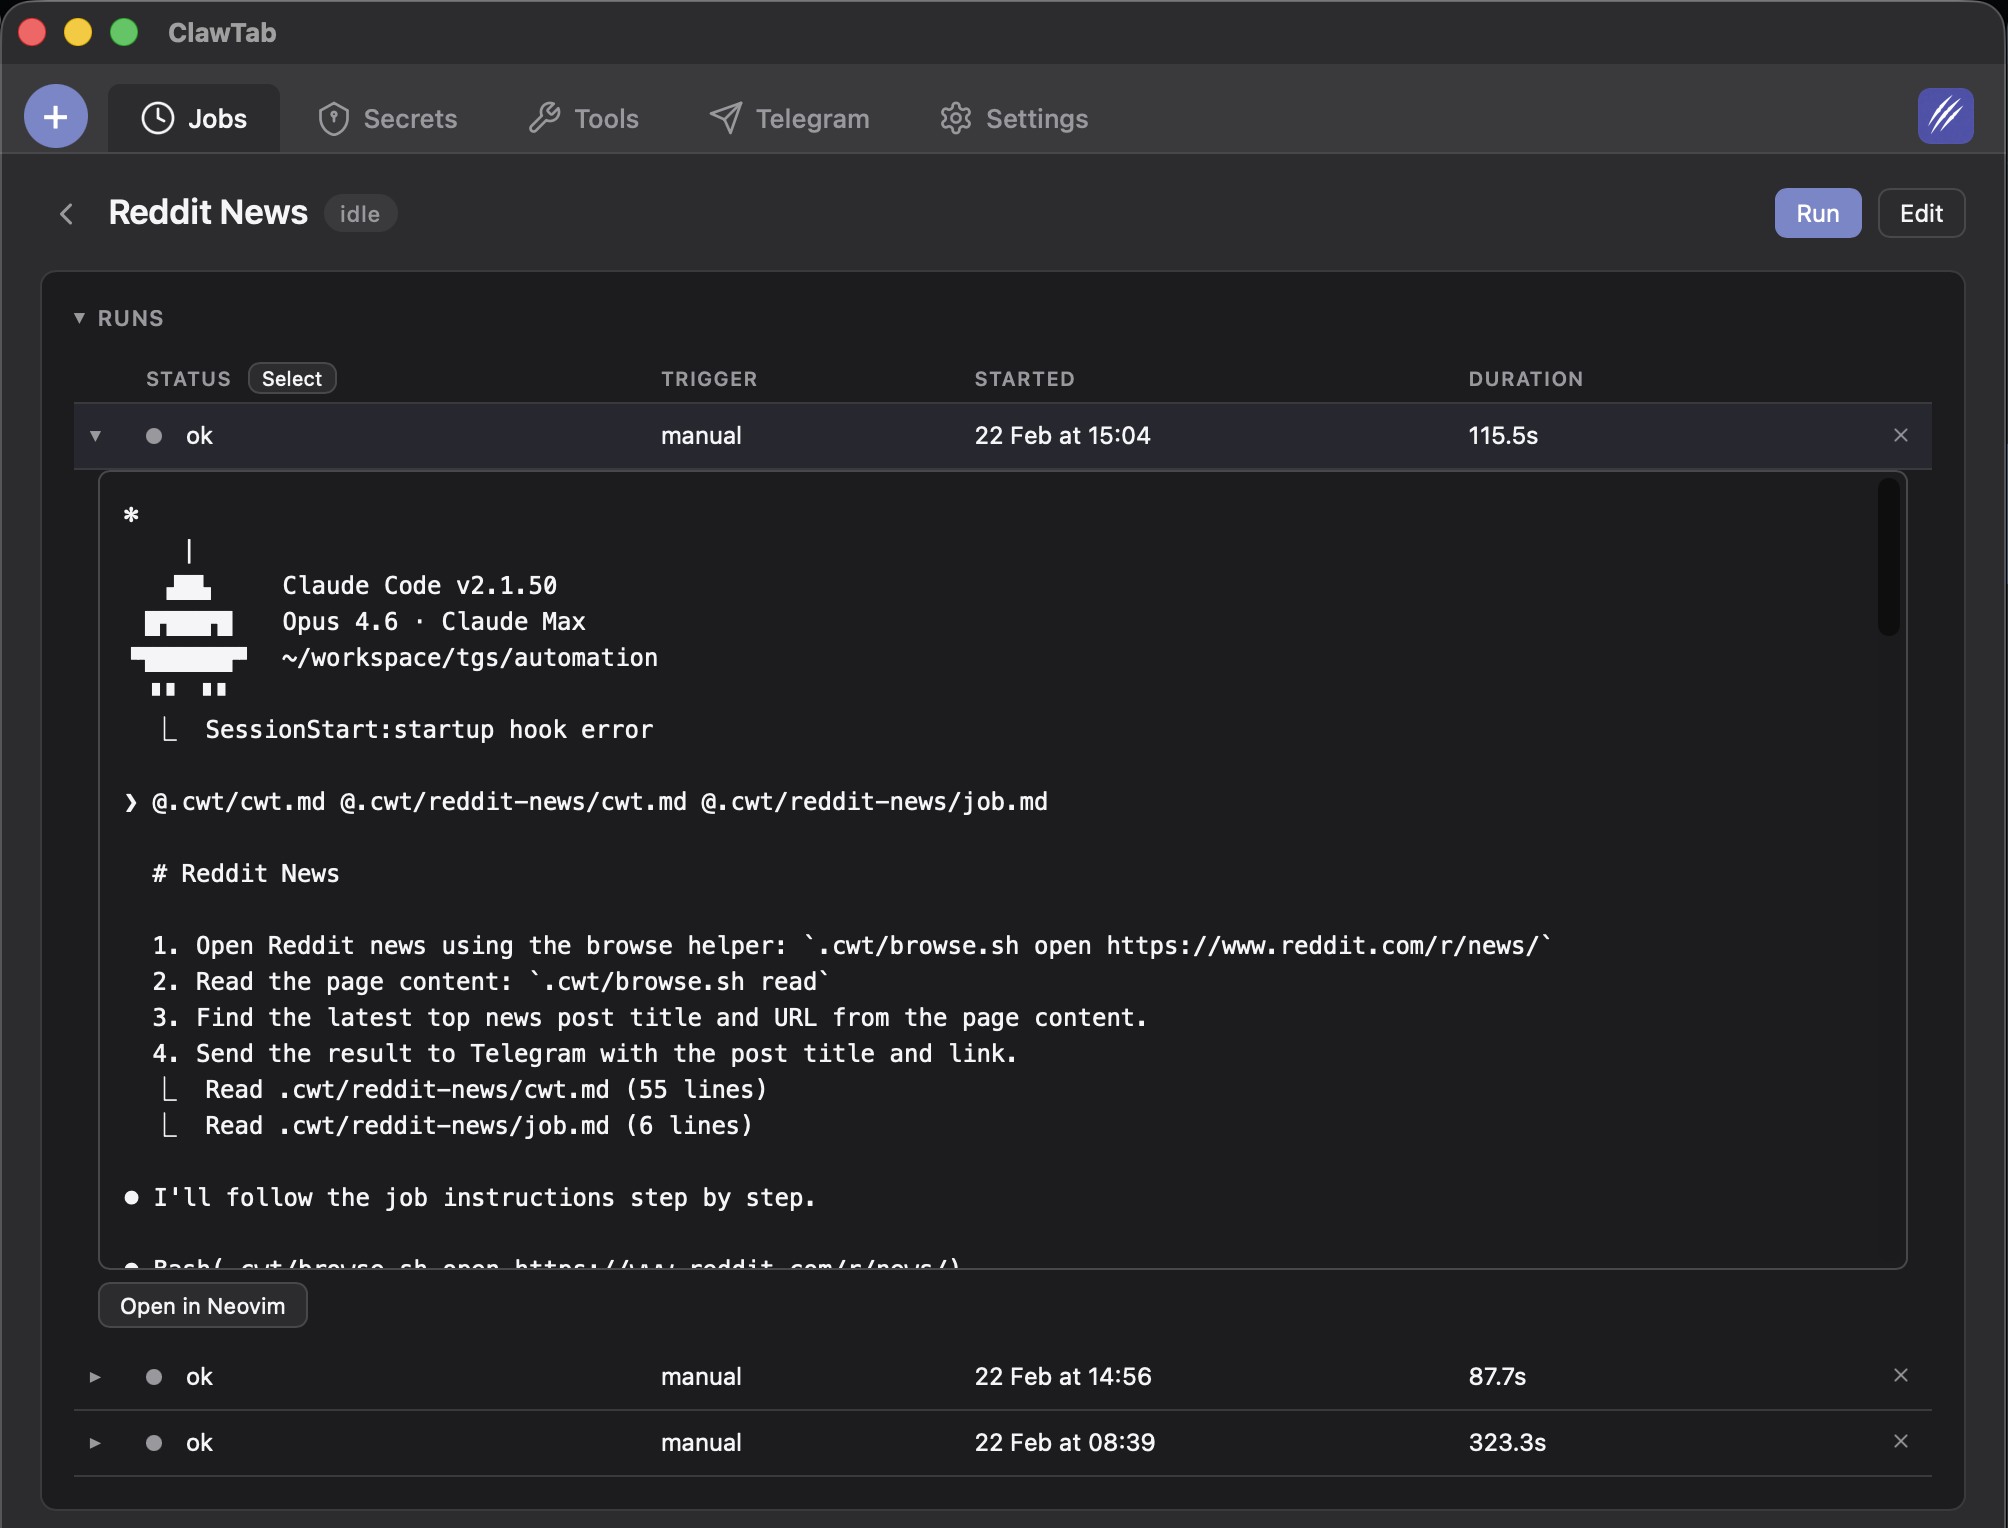Expand the 22 Feb 08:39 run
The image size is (2008, 1528).
tap(95, 1442)
